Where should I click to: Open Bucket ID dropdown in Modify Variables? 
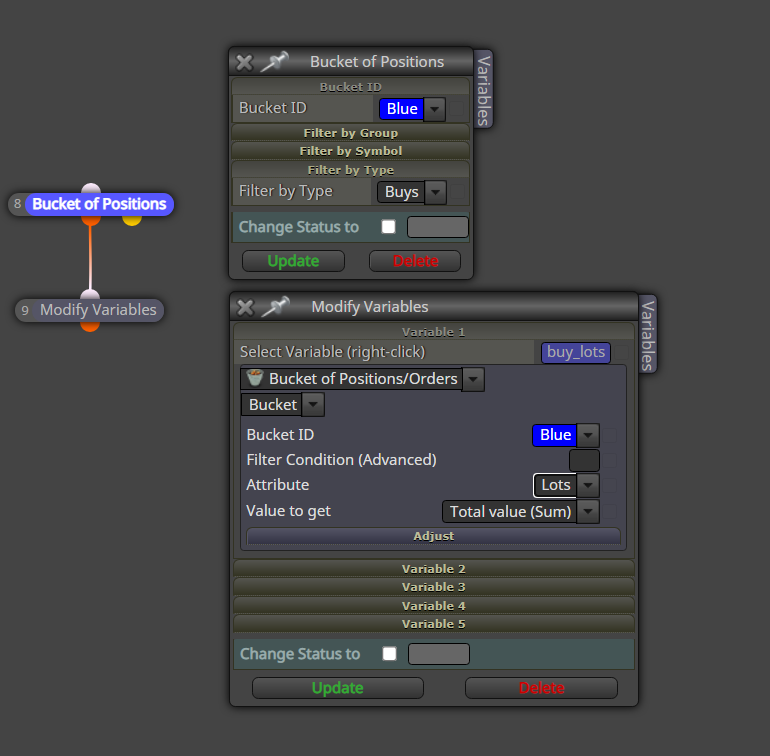[588, 435]
